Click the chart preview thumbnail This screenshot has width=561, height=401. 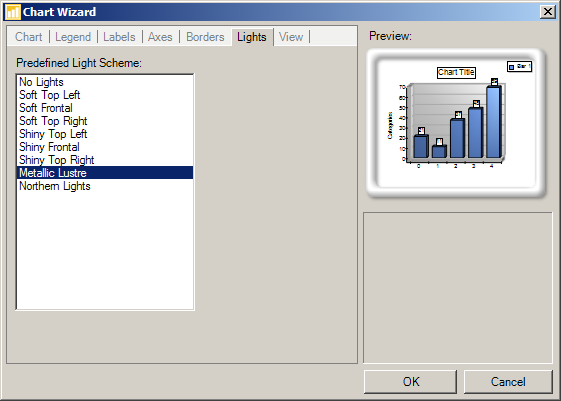[x=456, y=123]
